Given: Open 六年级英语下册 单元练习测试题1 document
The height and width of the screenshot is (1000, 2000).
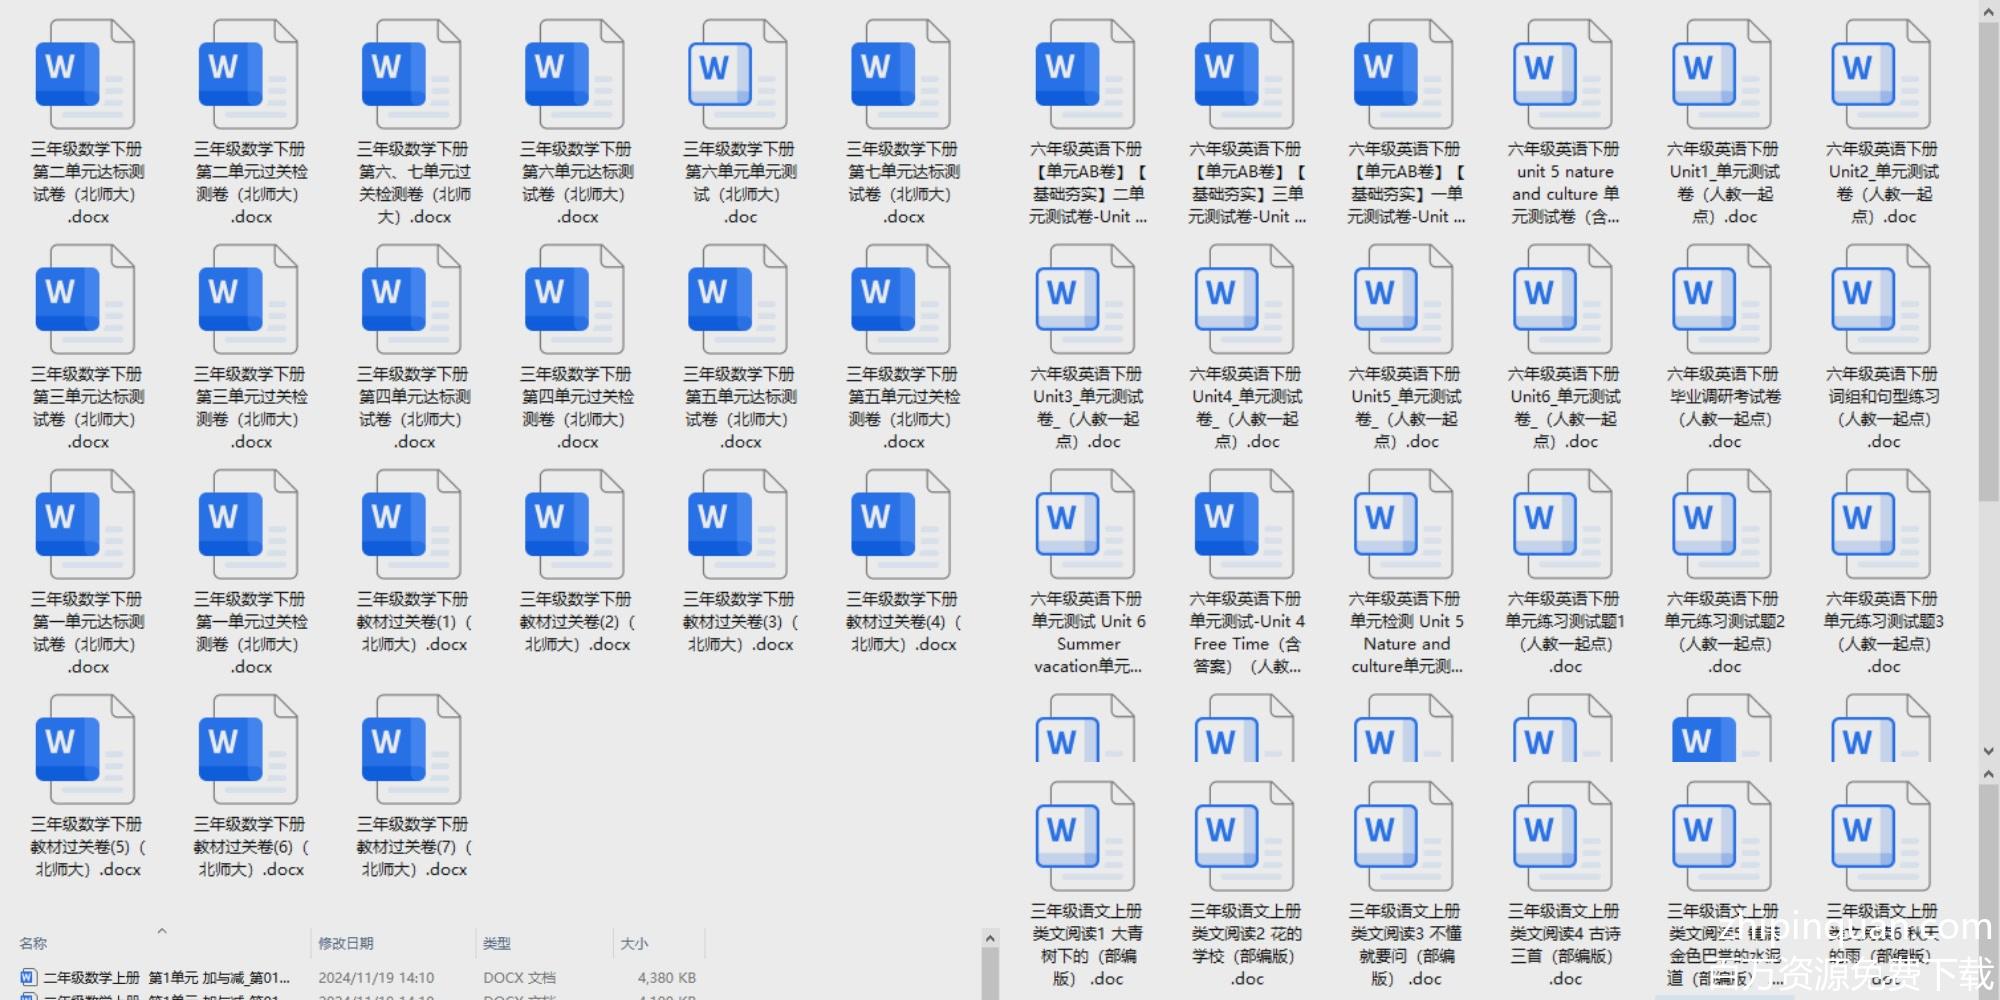Looking at the screenshot, I should click(x=1562, y=525).
